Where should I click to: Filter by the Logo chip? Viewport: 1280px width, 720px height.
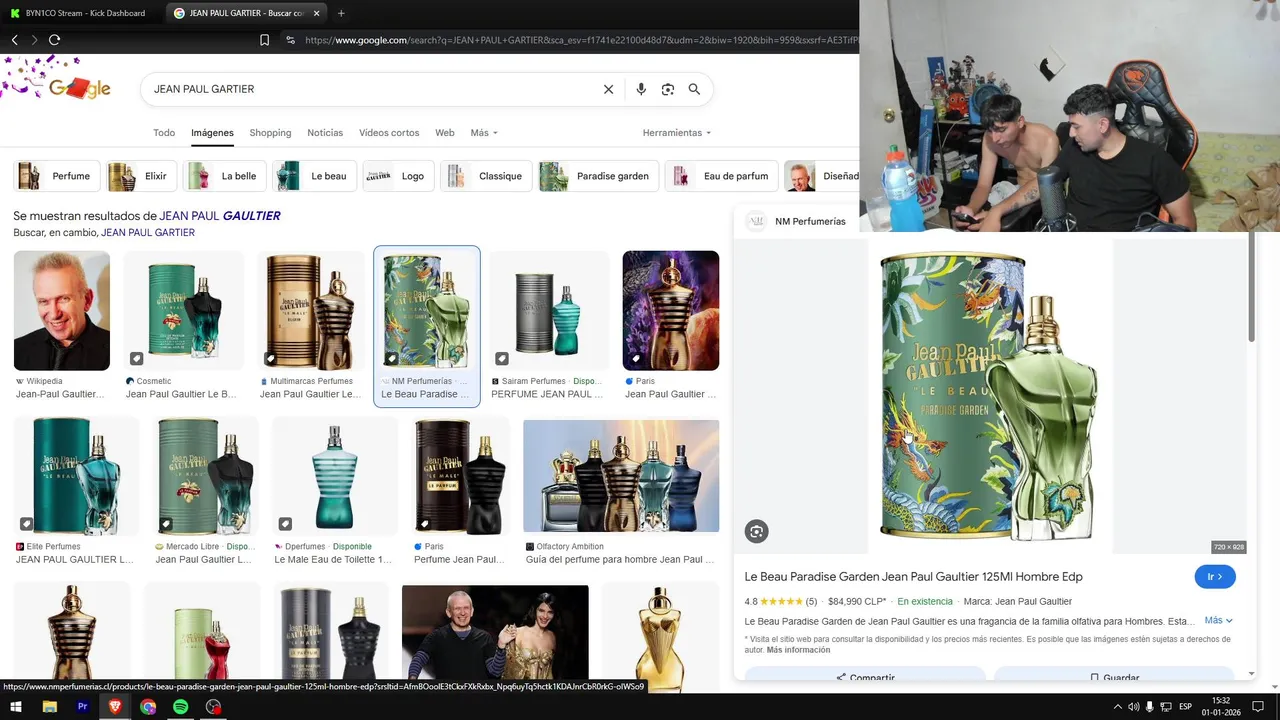pyautogui.click(x=399, y=176)
